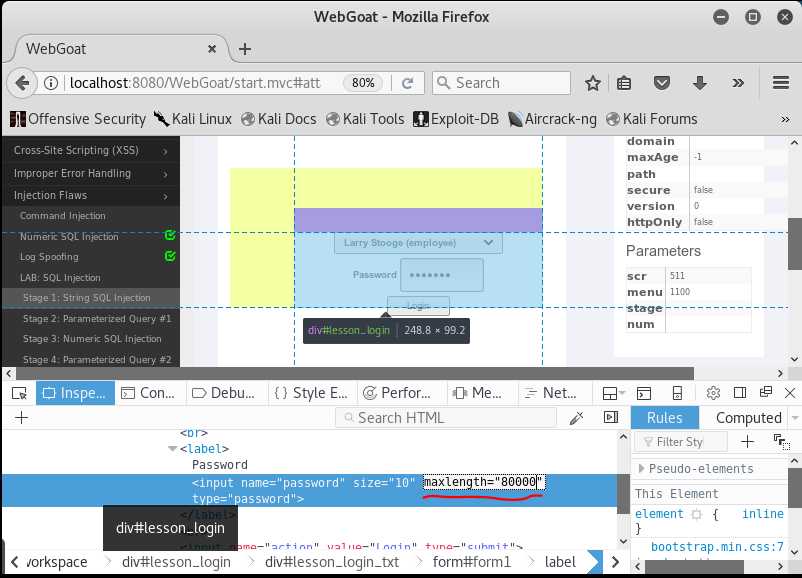Open the Performance tab
This screenshot has height=578, width=802.
click(397, 393)
